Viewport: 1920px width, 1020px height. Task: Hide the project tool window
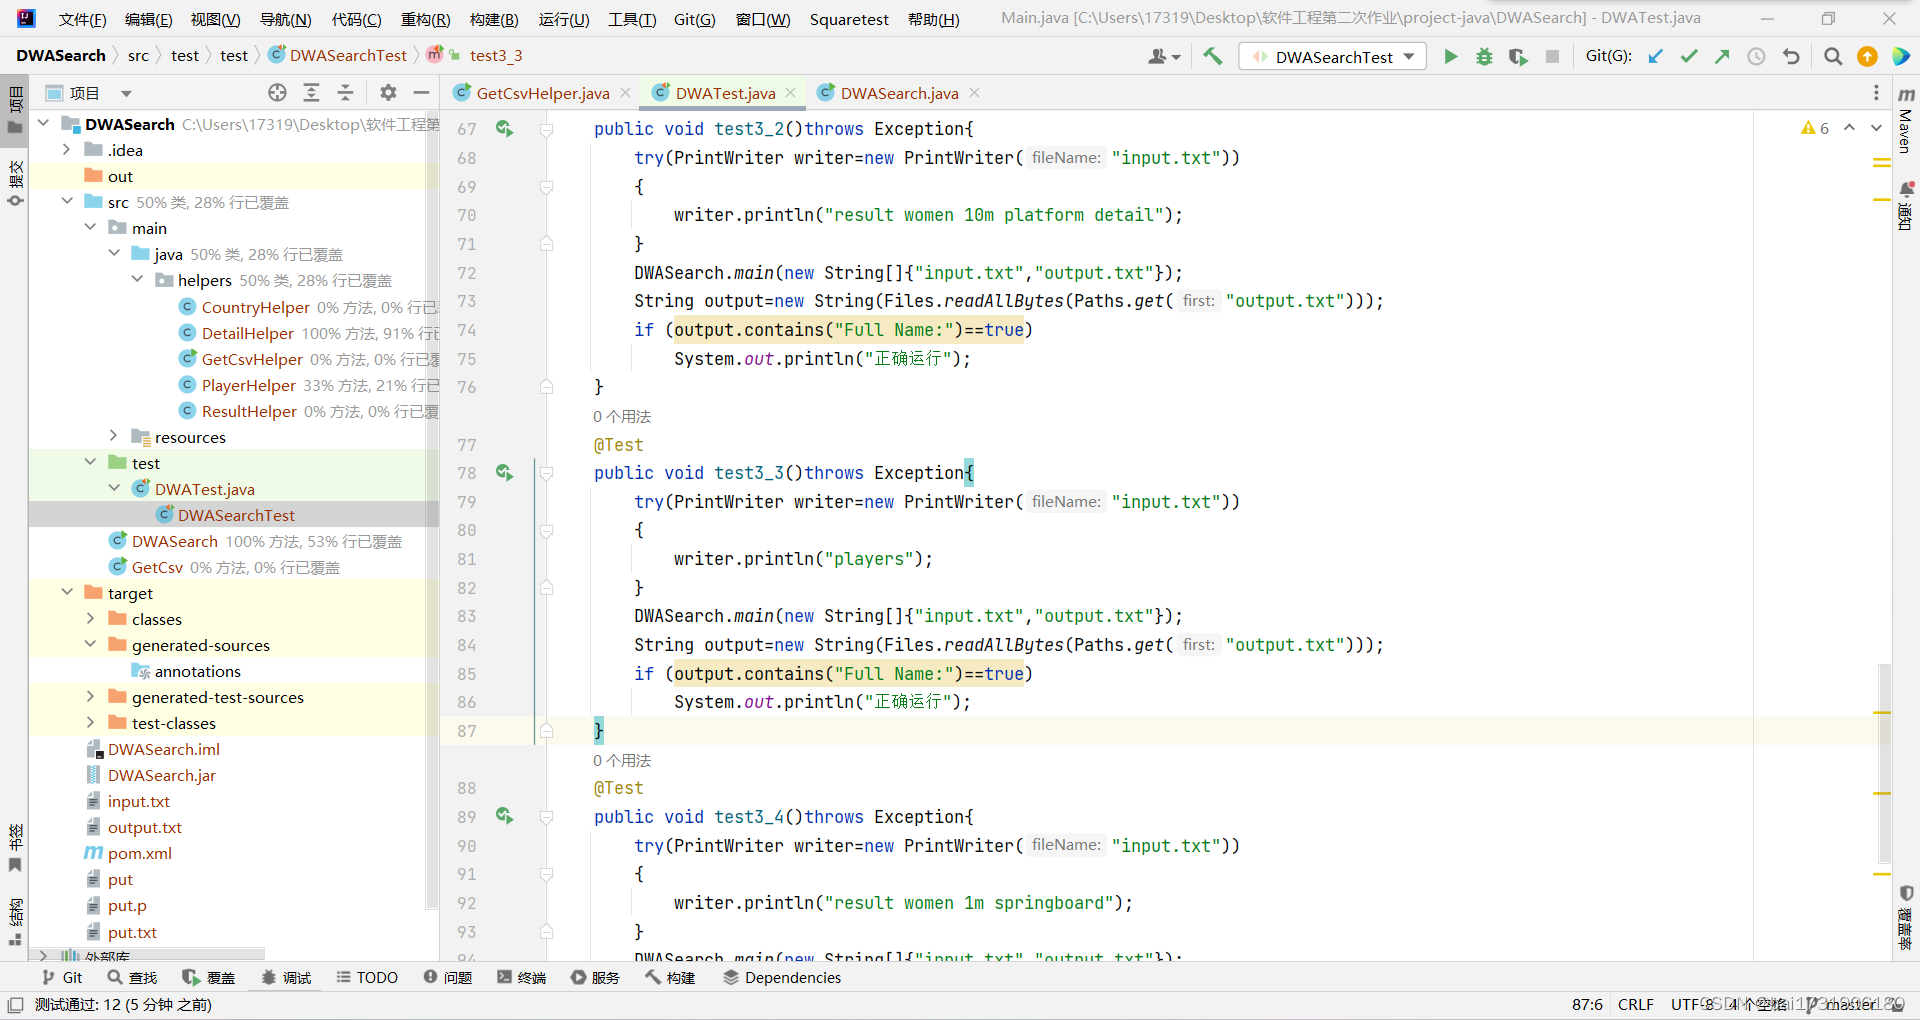pos(421,93)
